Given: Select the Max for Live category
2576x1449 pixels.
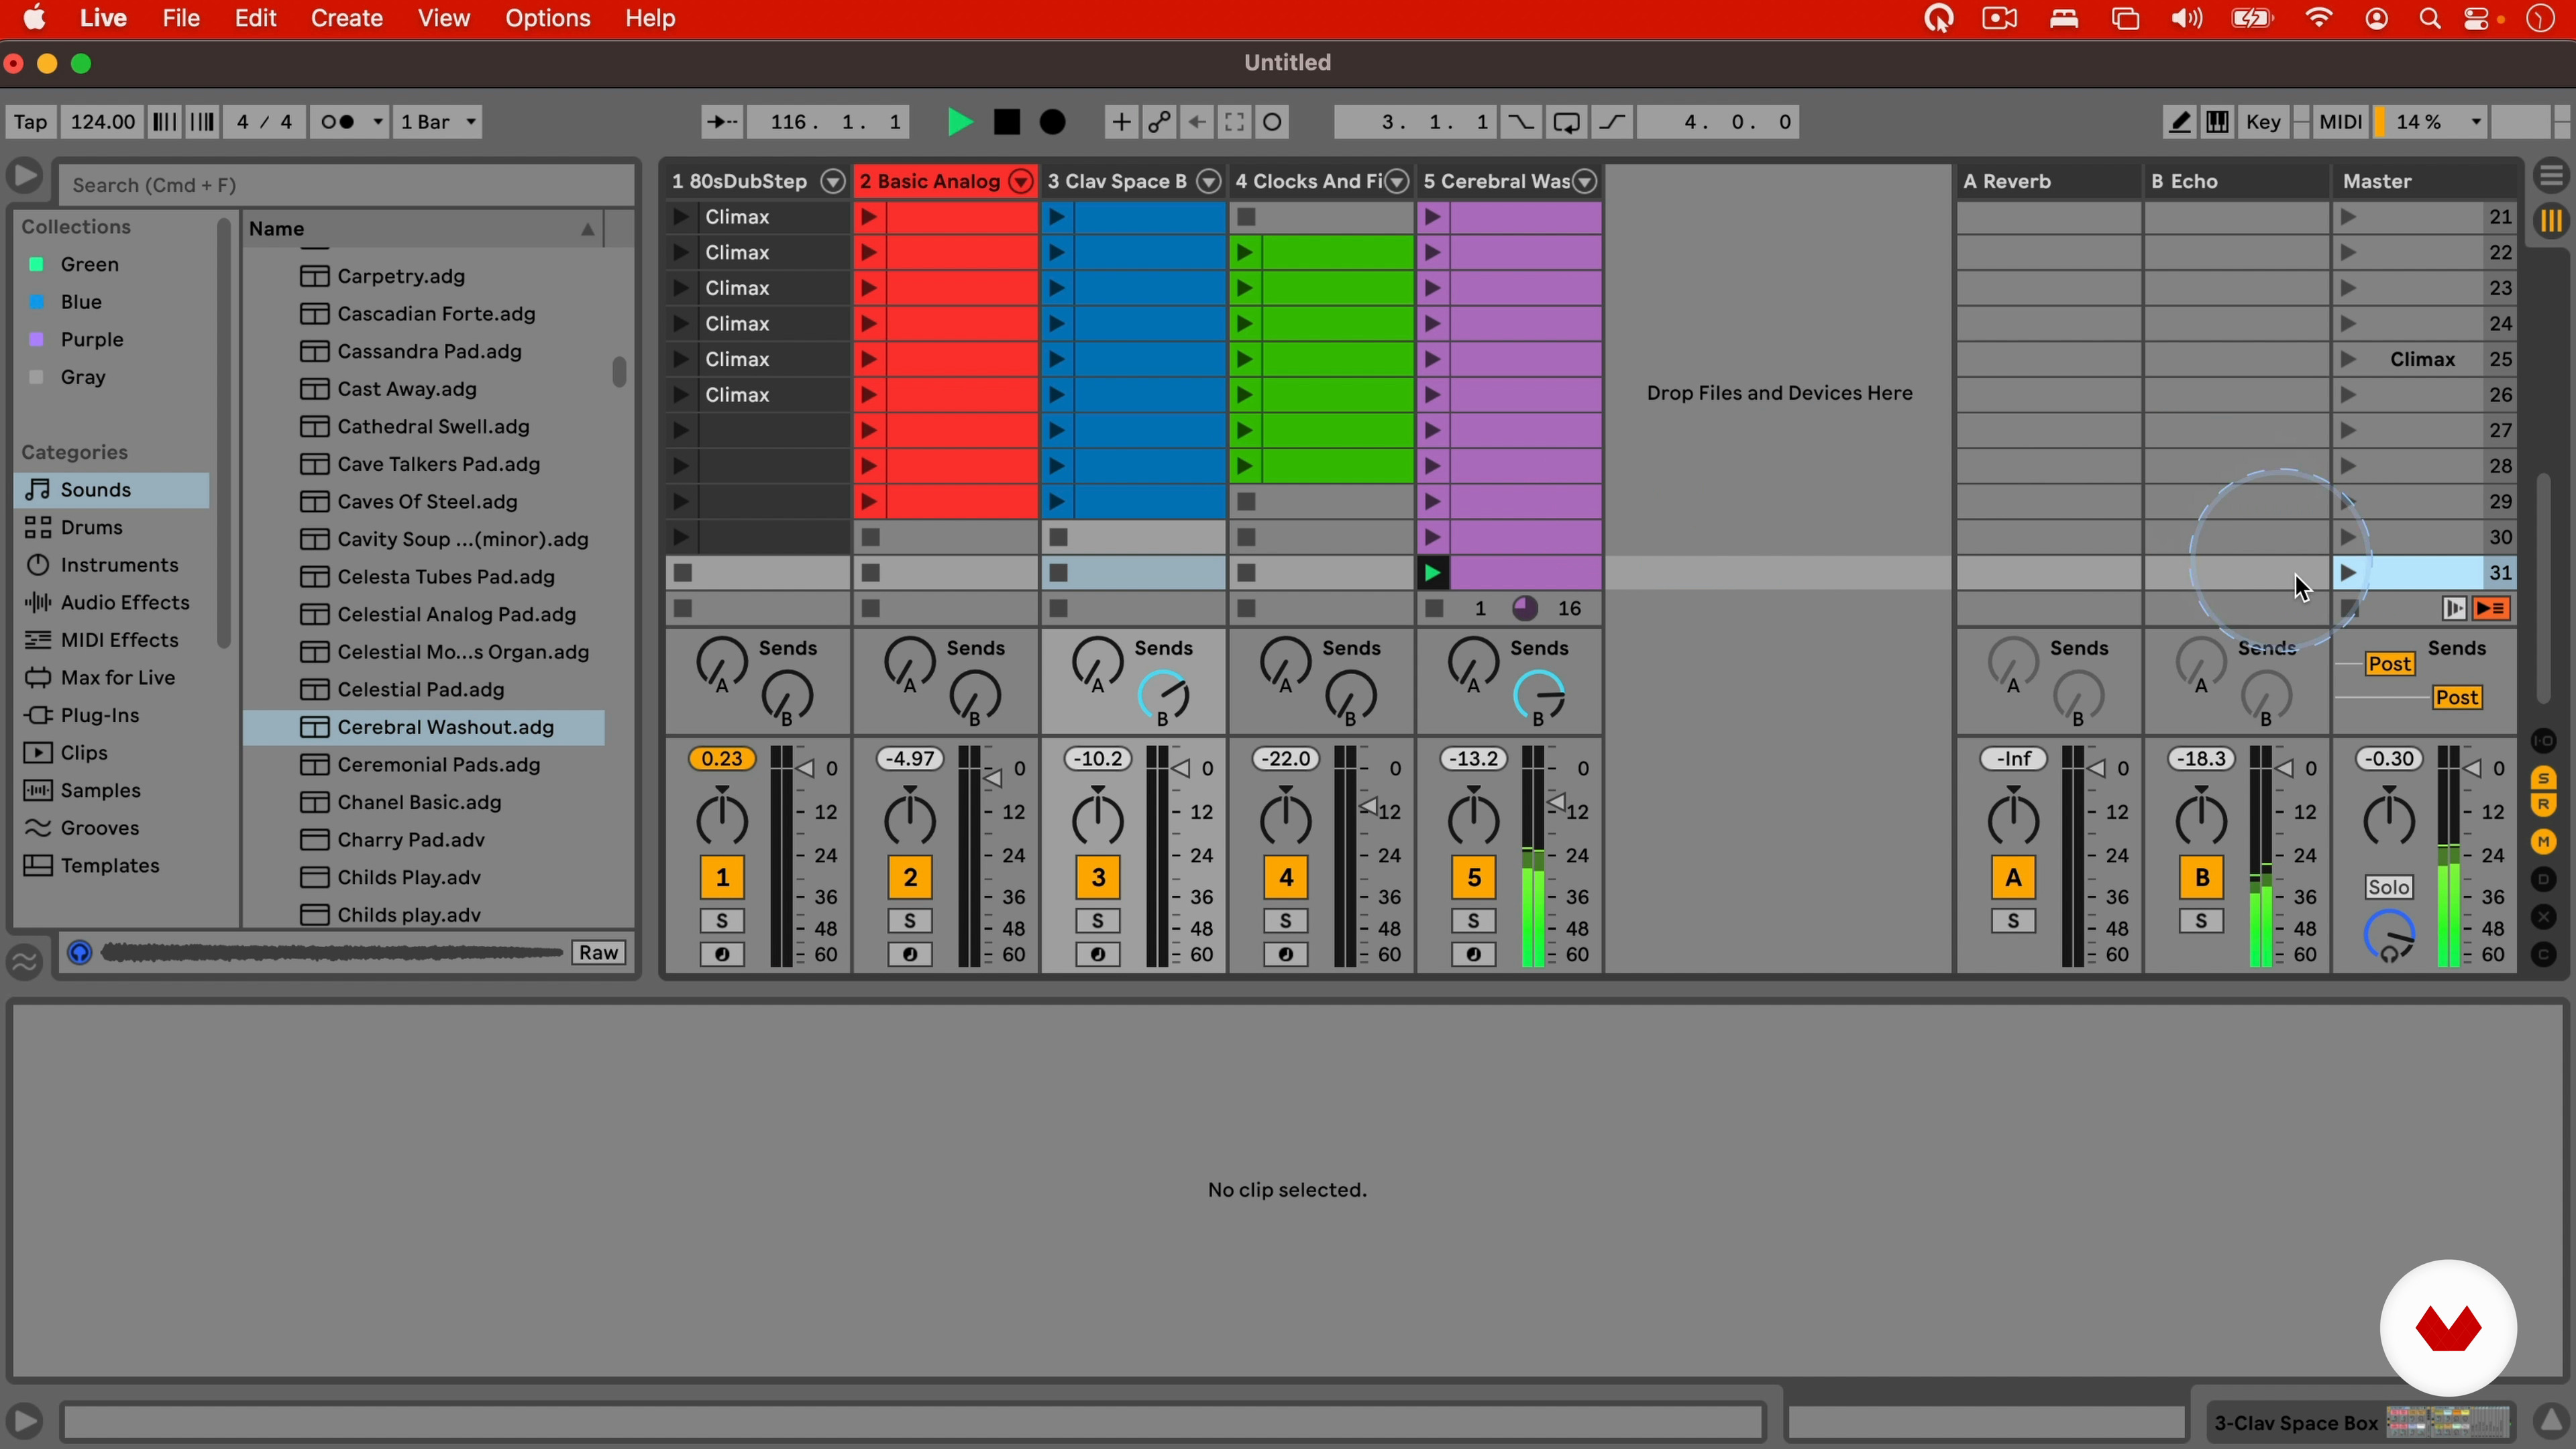Looking at the screenshot, I should click(112, 678).
